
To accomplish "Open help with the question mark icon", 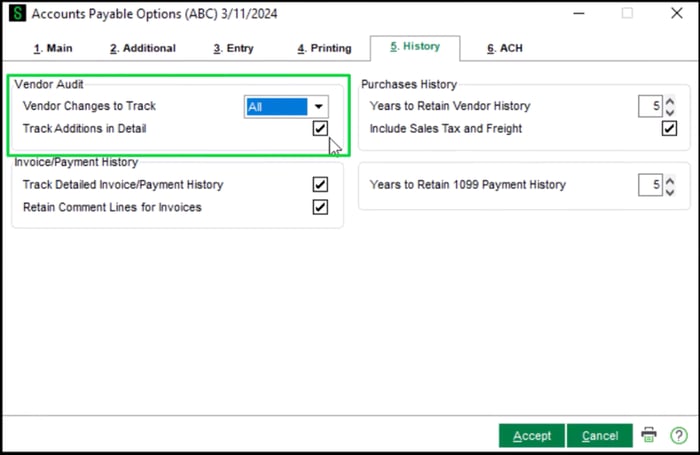I will tap(678, 435).
